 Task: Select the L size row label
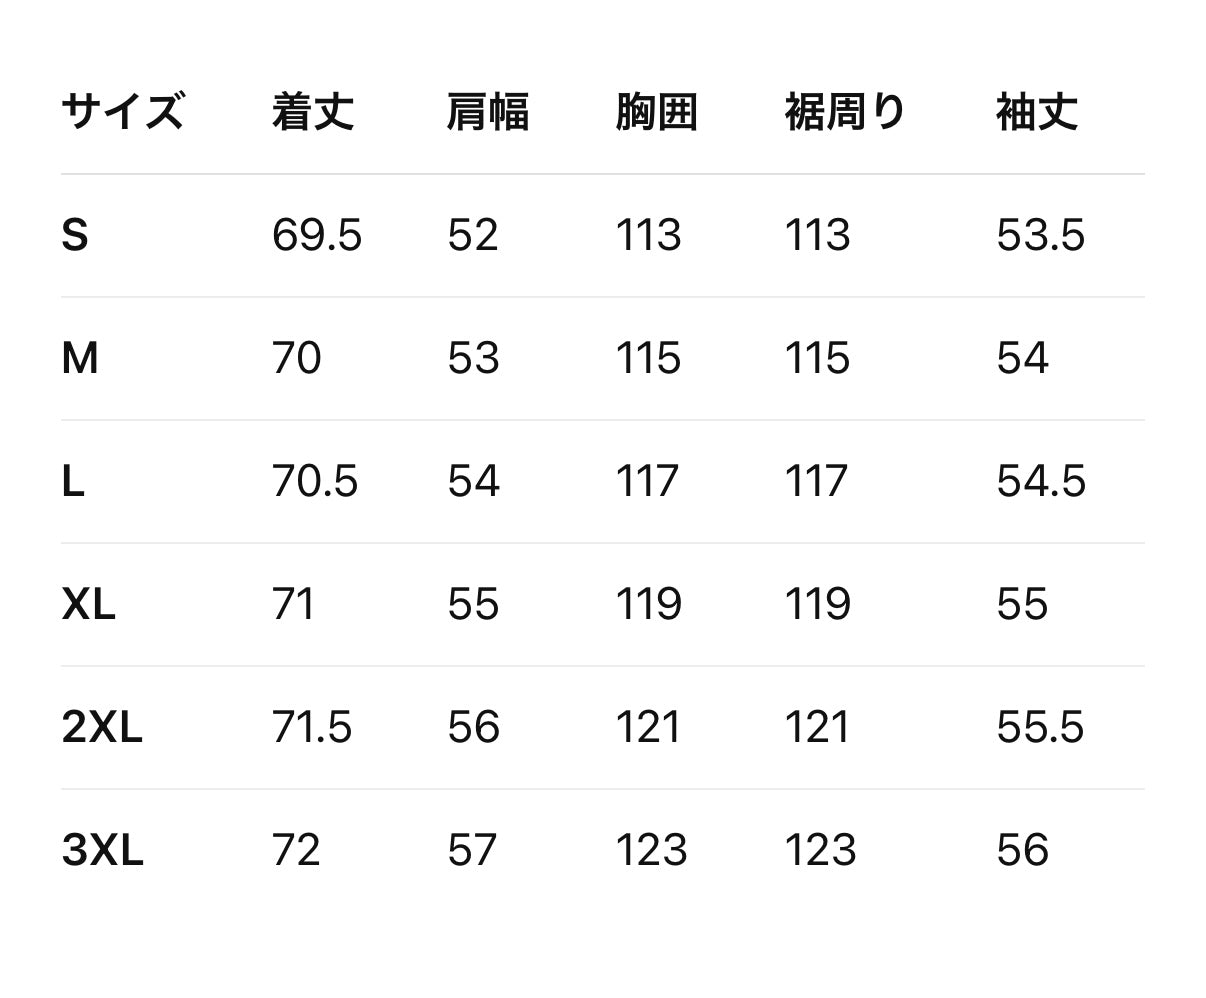73,482
